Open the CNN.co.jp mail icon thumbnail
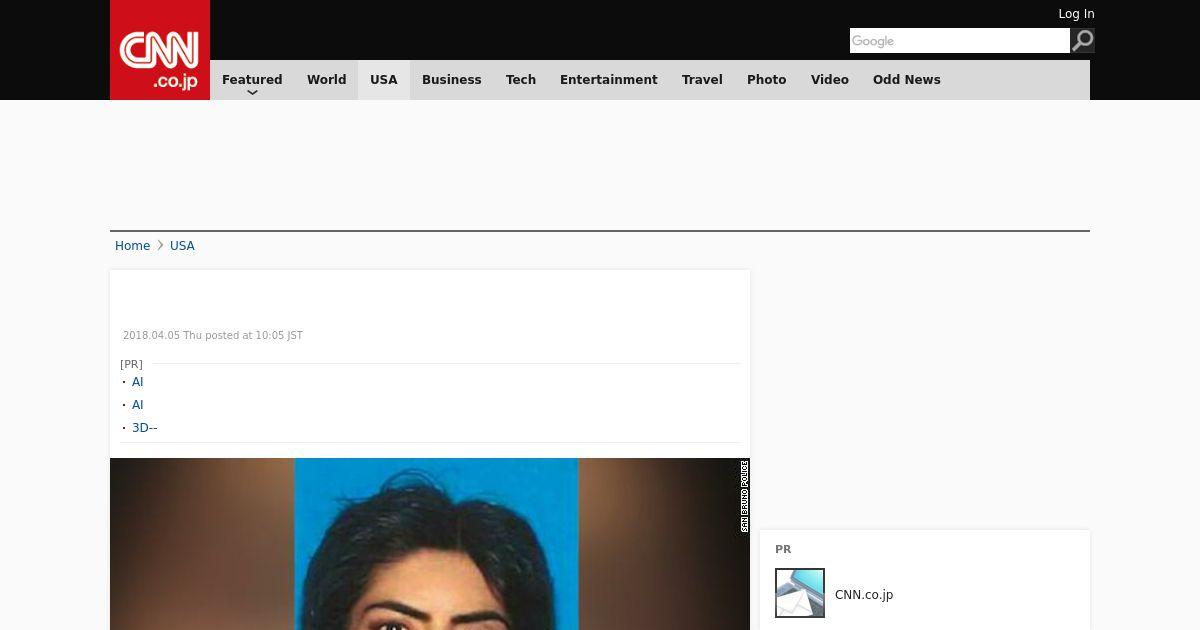1200x630 pixels. click(800, 593)
